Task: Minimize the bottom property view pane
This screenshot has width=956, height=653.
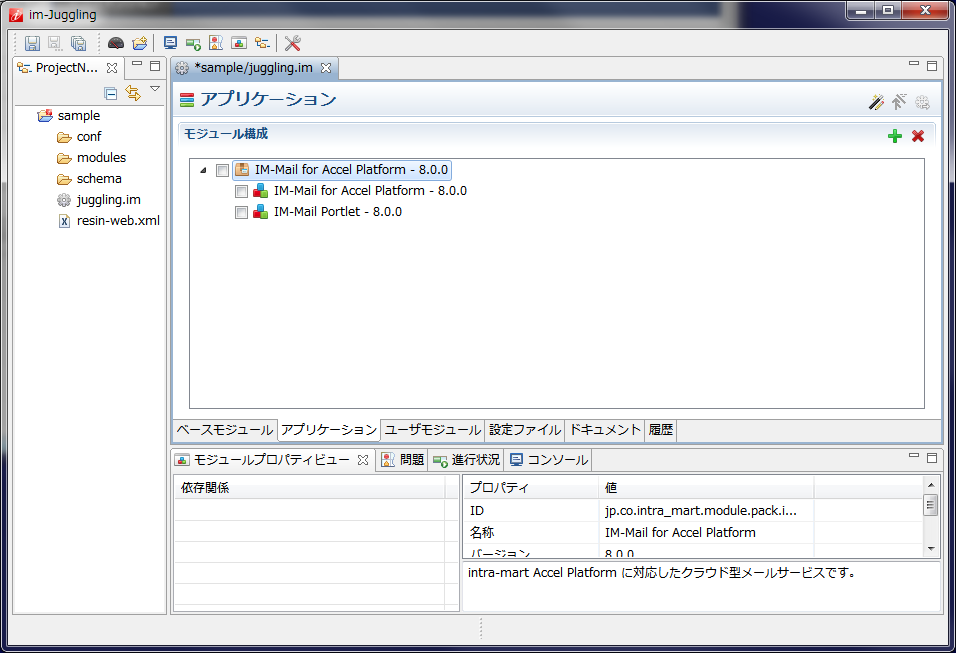Action: (913, 455)
